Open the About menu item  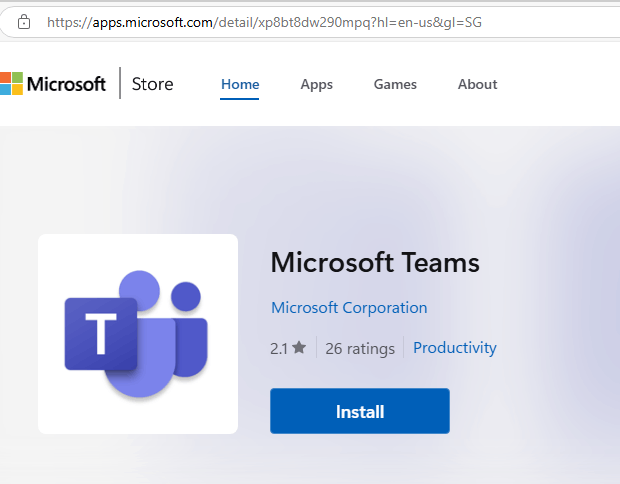[x=477, y=84]
